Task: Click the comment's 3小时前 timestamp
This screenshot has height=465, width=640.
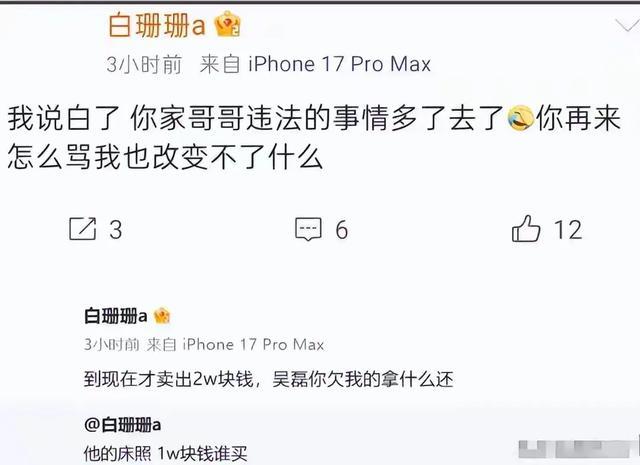Action: coord(111,345)
